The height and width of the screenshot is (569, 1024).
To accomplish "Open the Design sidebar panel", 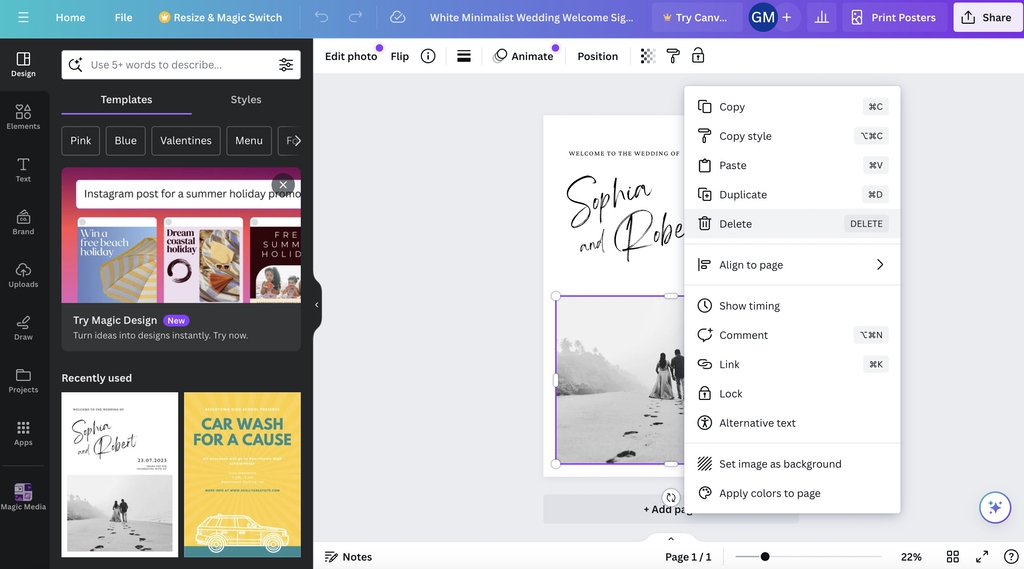I will [23, 65].
